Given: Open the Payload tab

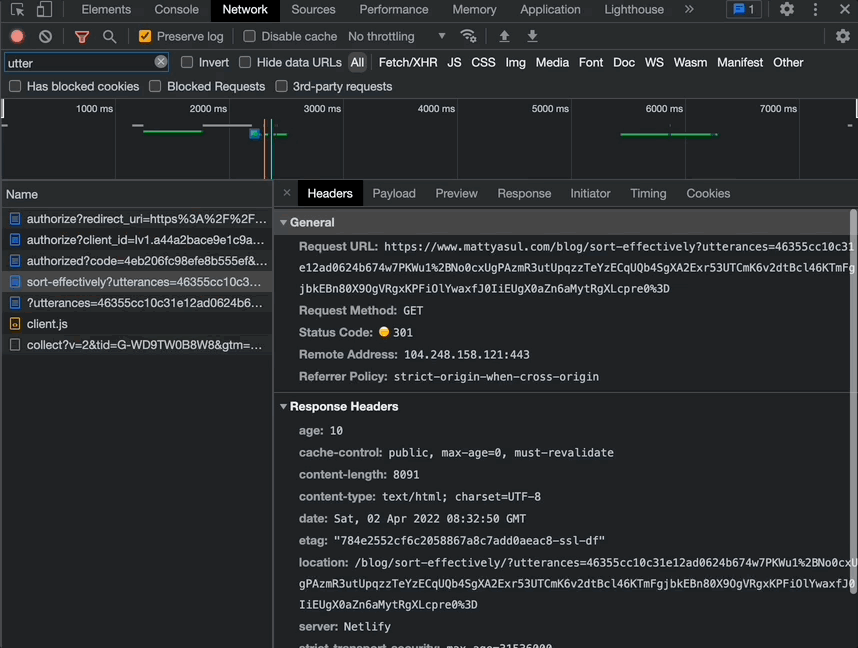Looking at the screenshot, I should click(x=393, y=194).
